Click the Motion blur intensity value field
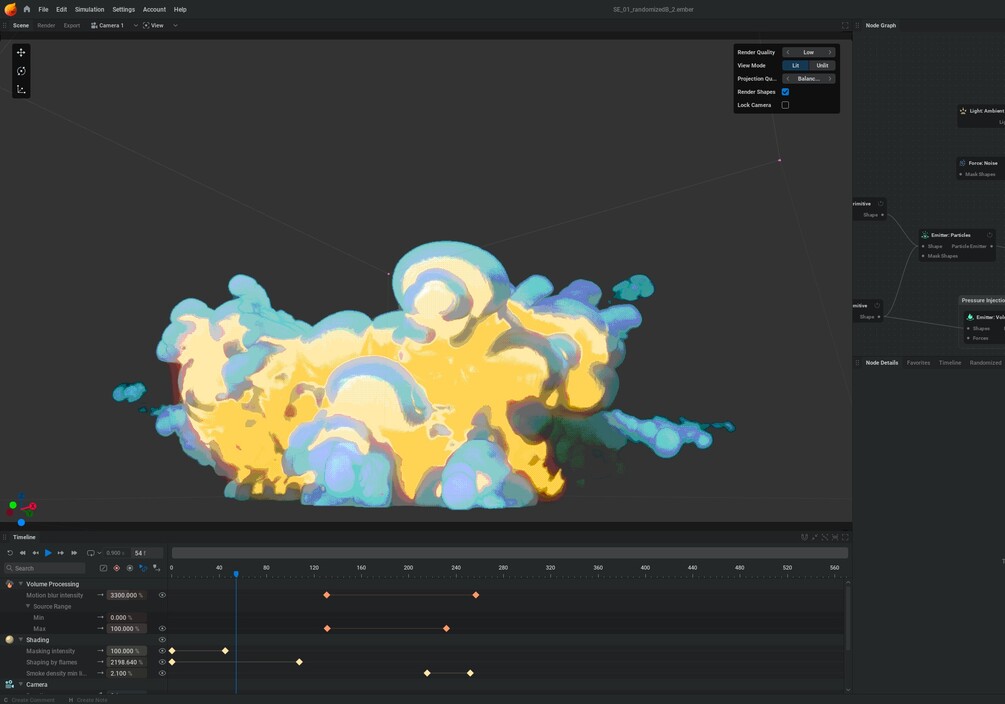 [x=126, y=595]
